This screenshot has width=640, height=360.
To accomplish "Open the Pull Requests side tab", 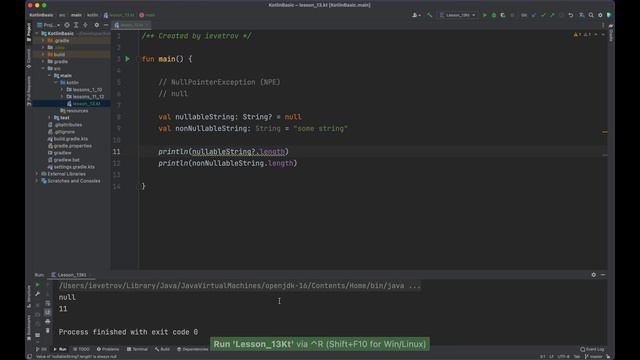I will 29,91.
